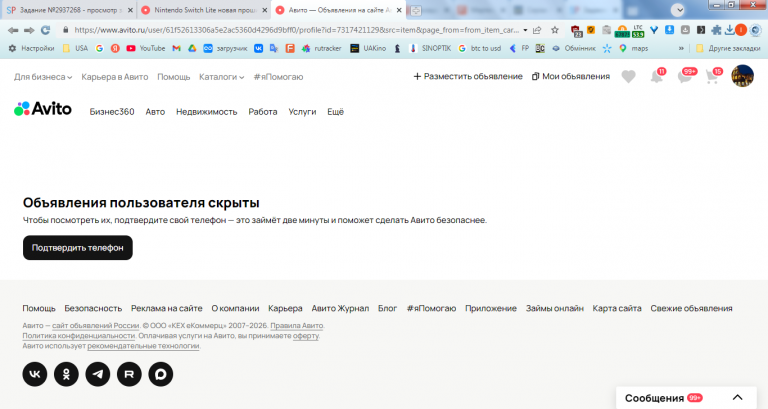Viewport: 768px width, 409px height.
Task: Click Подтвердить телефон button
Action: point(78,248)
